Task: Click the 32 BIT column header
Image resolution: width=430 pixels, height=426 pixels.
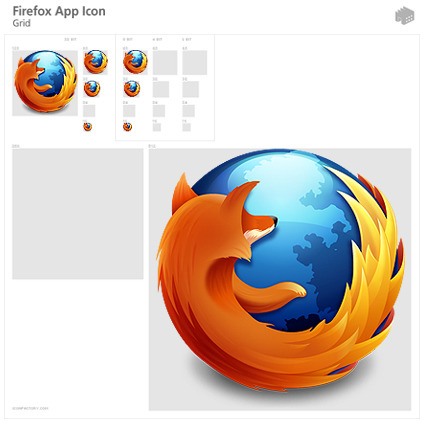Action: (x=70, y=40)
